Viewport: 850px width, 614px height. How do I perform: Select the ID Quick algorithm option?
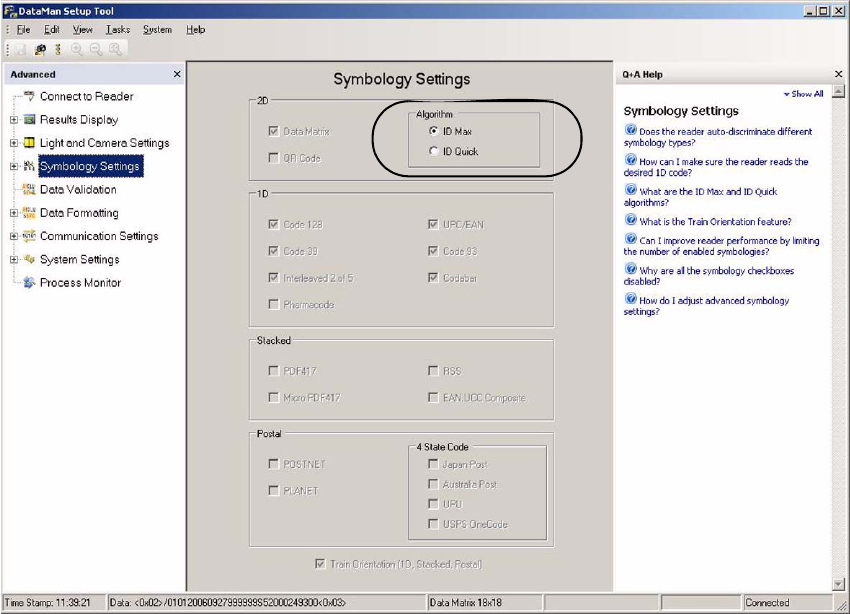pyautogui.click(x=433, y=151)
